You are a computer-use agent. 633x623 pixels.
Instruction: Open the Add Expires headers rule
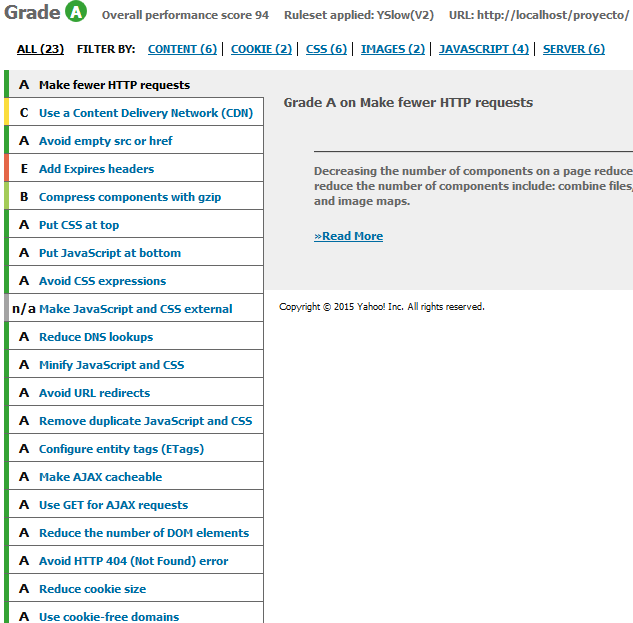pos(96,169)
